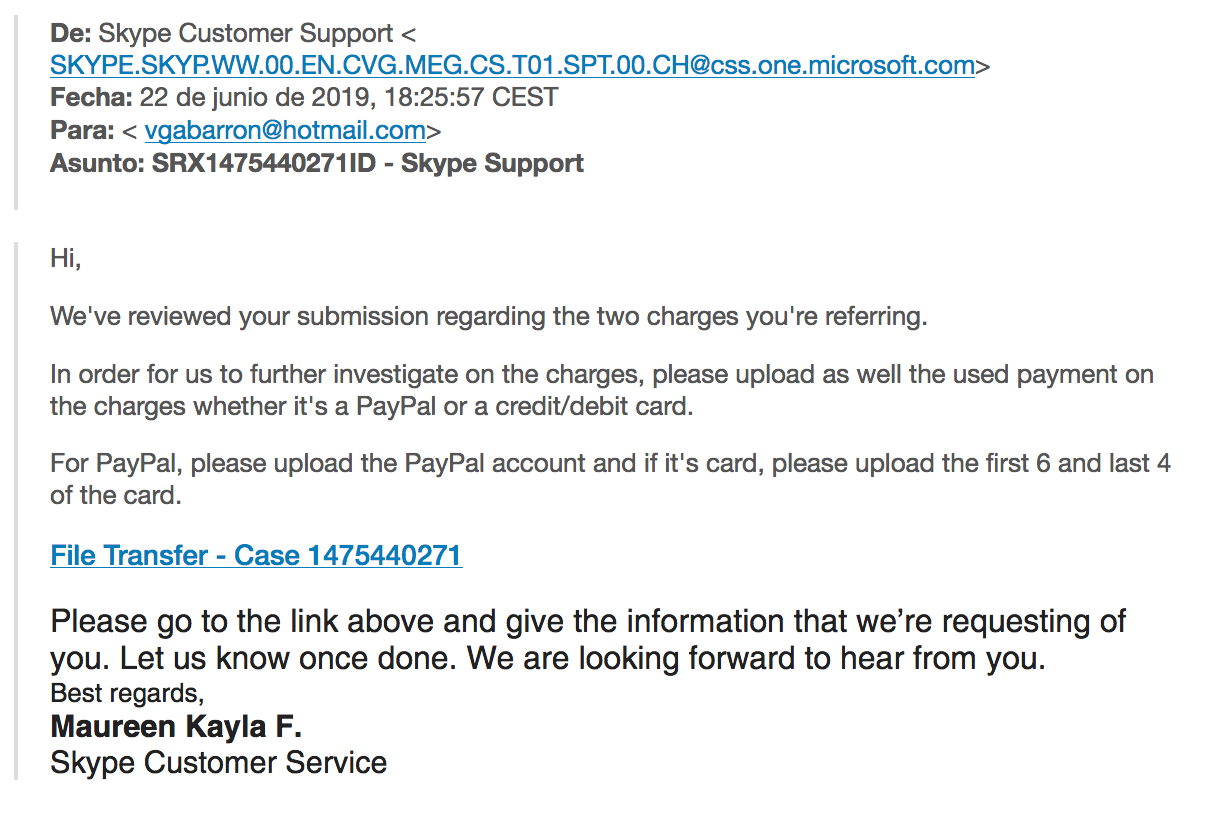Select the subject line SRX1475440271ID - Skype Support
The height and width of the screenshot is (820, 1206).
pyautogui.click(x=368, y=163)
